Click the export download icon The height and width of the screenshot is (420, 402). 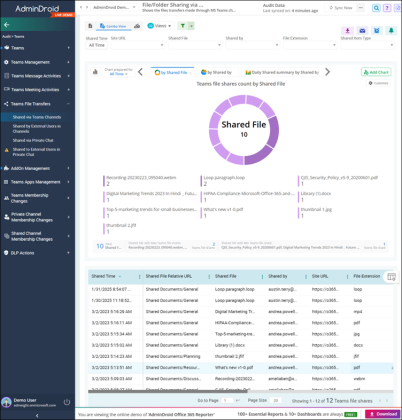pyautogui.click(x=347, y=31)
